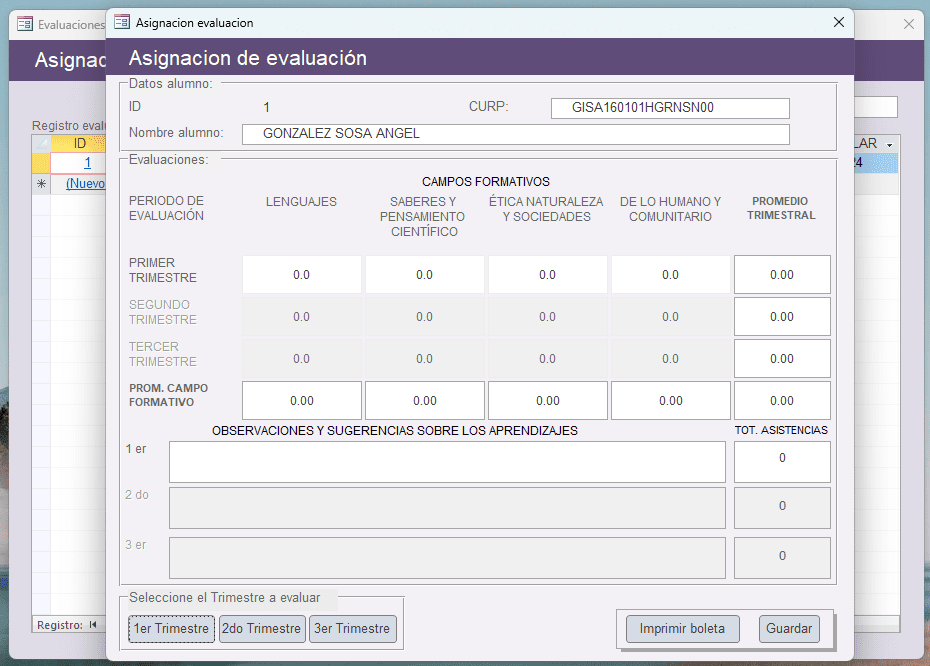Viewport: 930px width, 666px height.
Task: Click Prom. Campo Formativo box under Saberes y Pensamiento
Action: click(425, 400)
